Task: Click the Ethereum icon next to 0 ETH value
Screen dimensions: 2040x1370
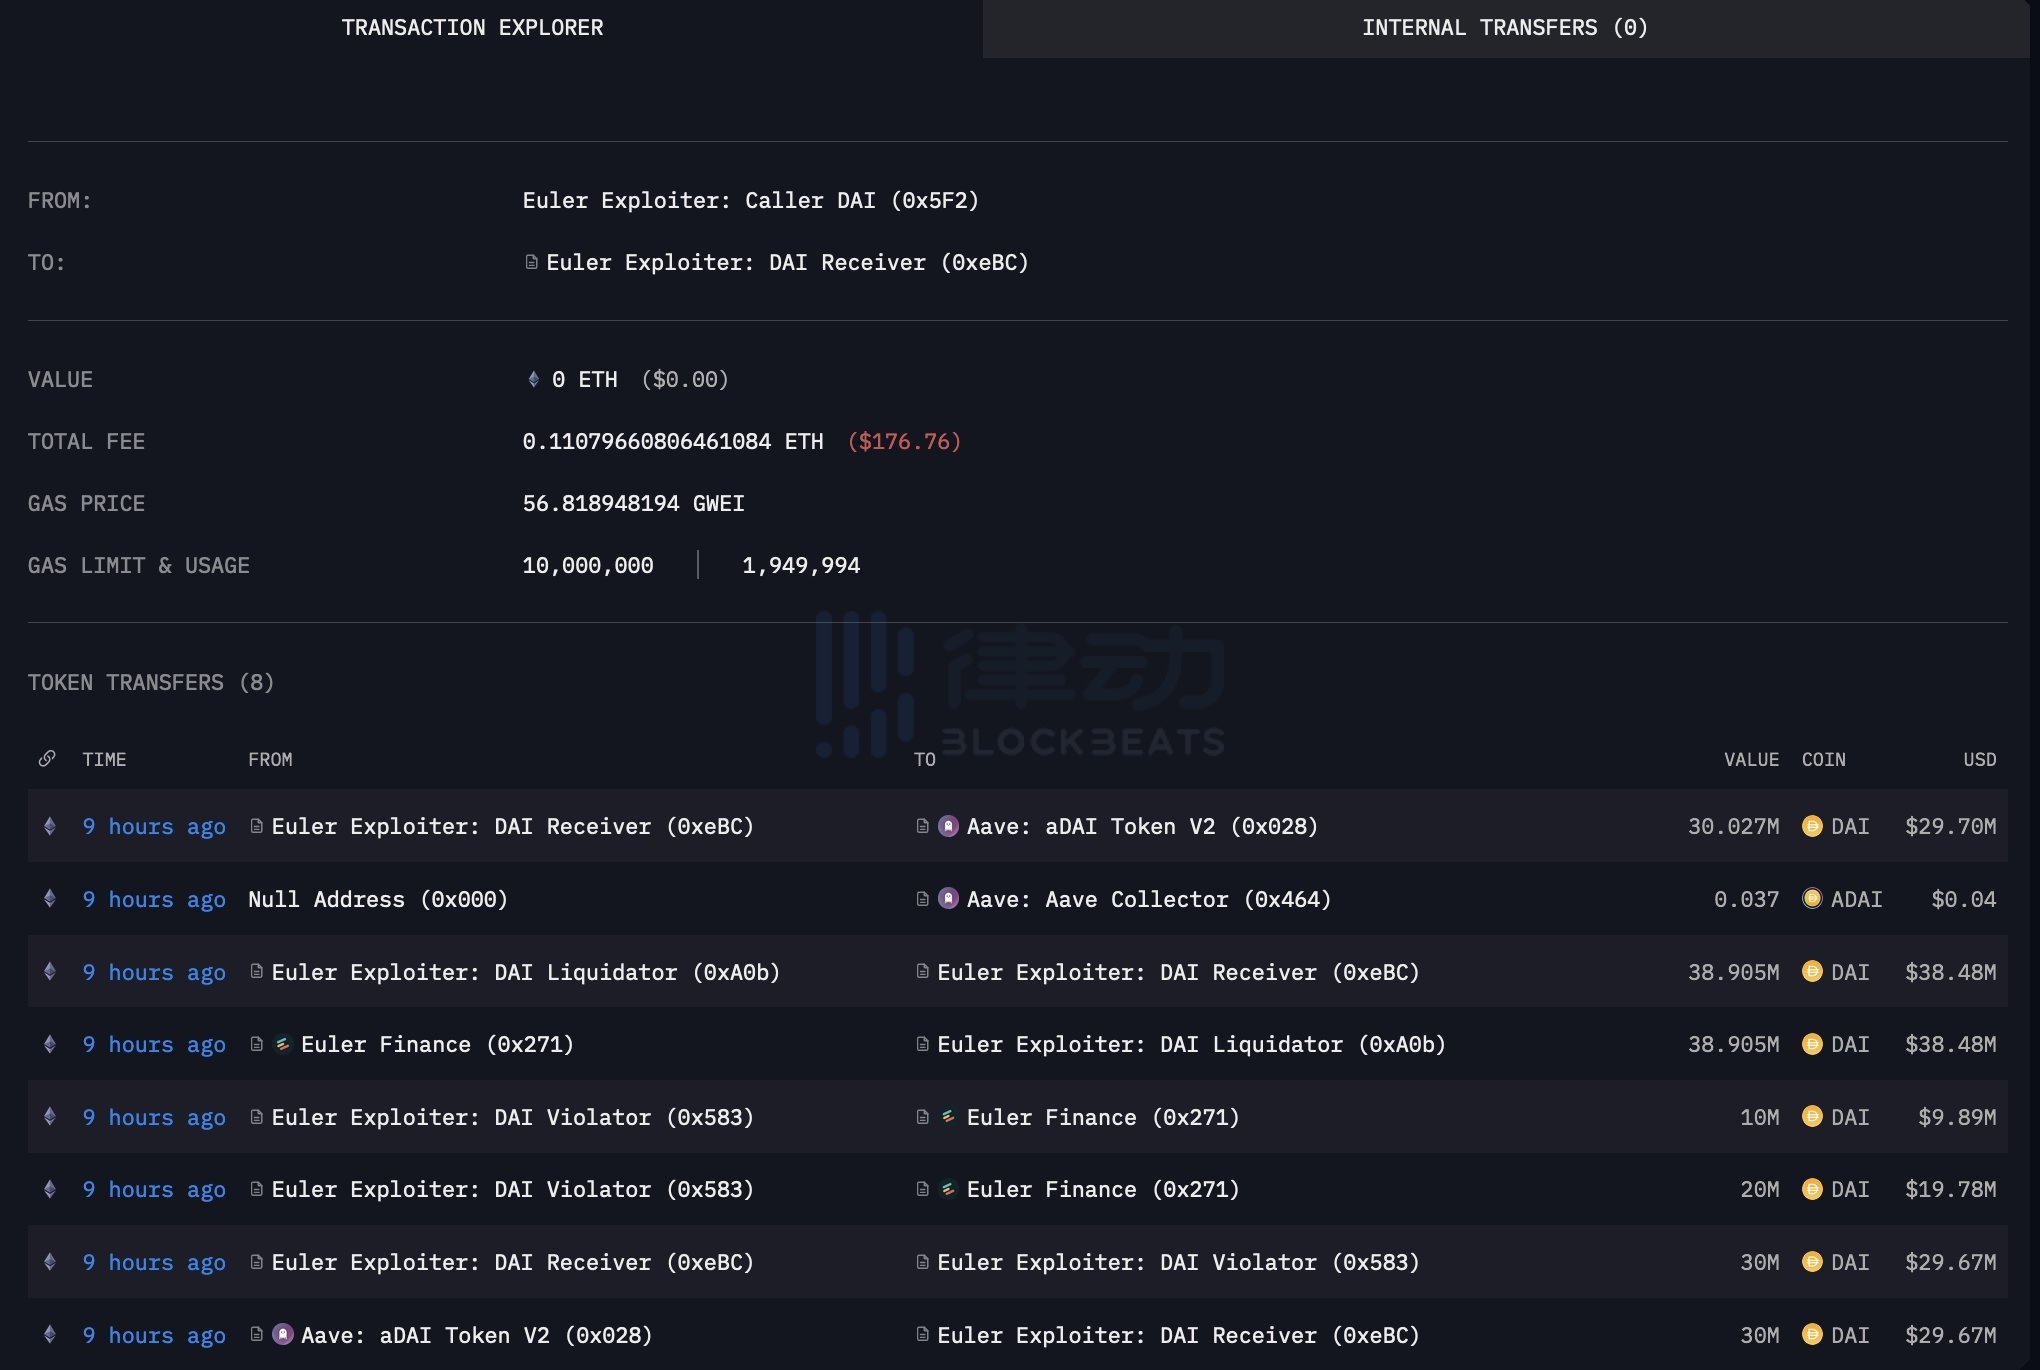Action: click(533, 380)
